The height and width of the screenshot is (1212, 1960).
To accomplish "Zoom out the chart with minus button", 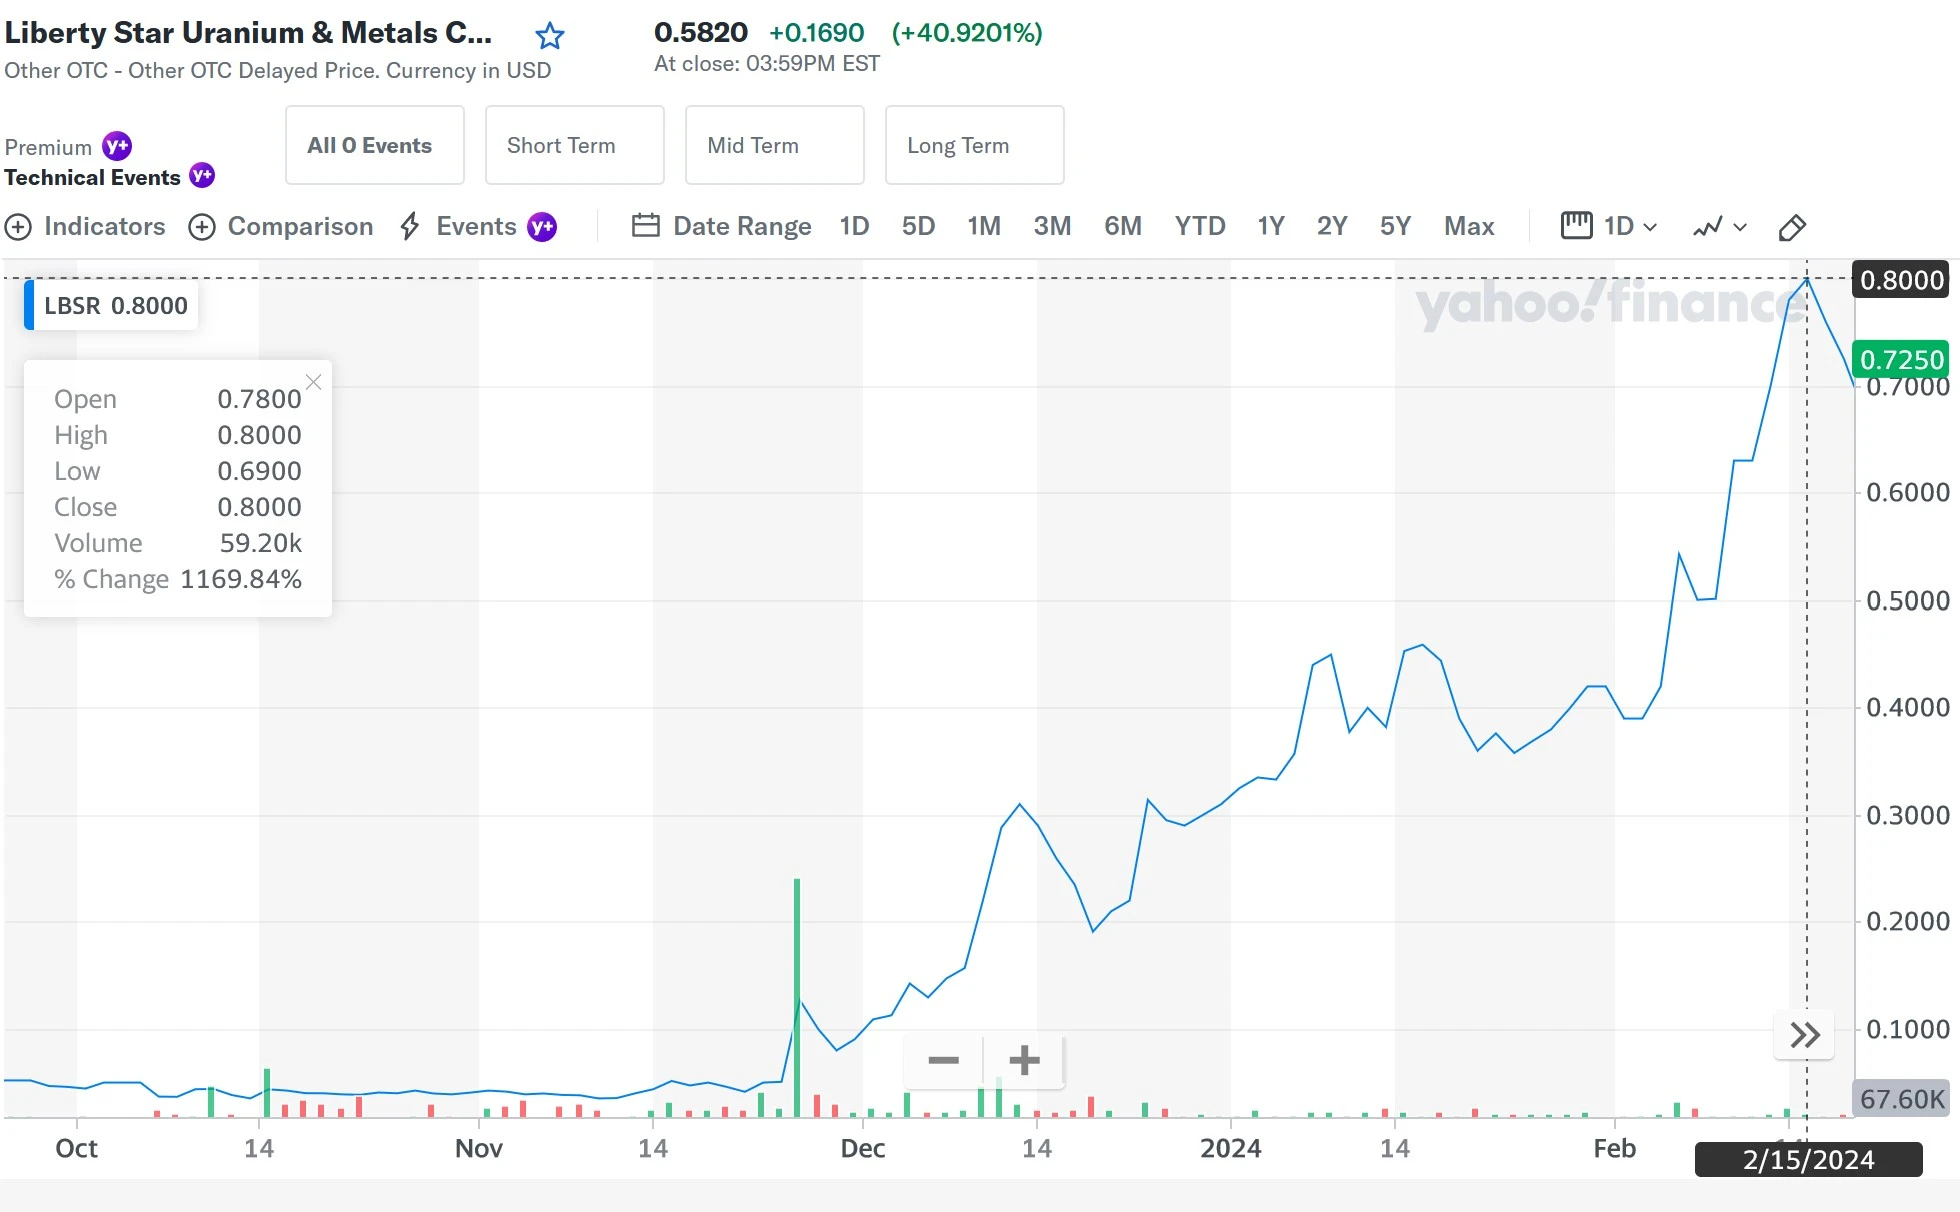I will 943,1060.
